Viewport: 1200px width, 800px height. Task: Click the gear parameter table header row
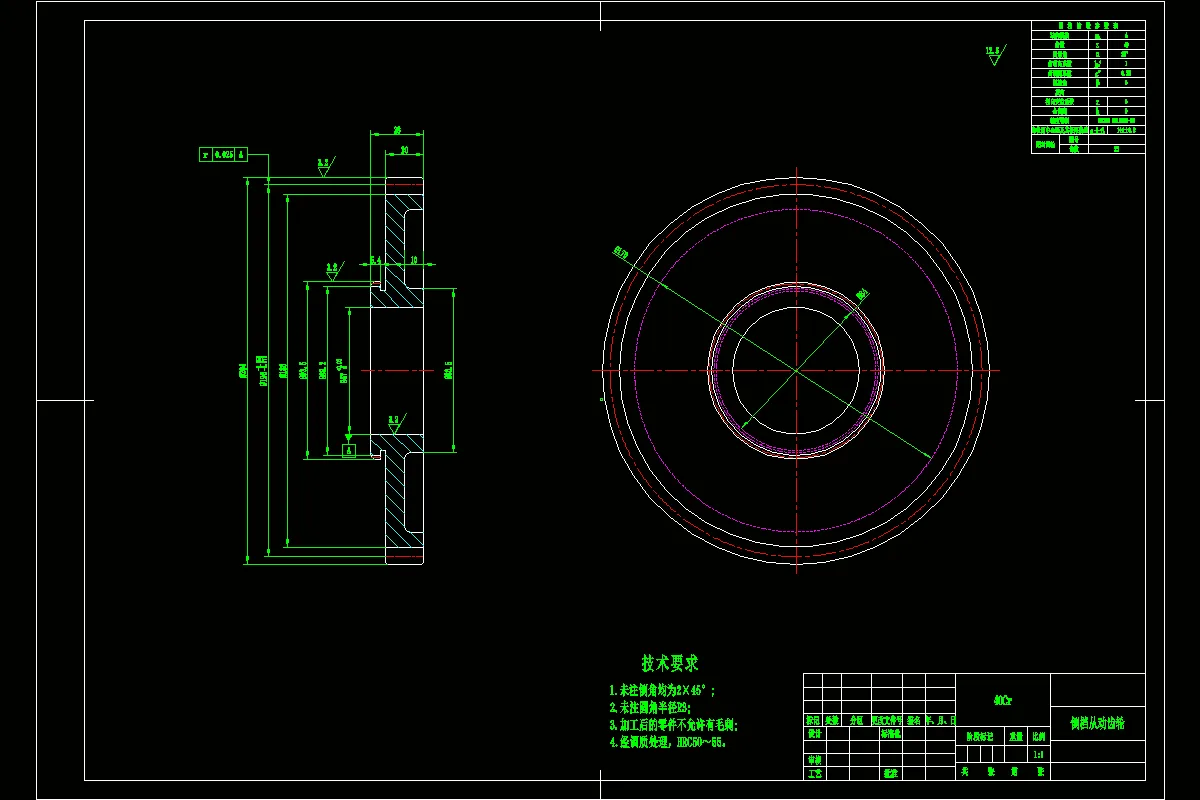(1088, 26)
